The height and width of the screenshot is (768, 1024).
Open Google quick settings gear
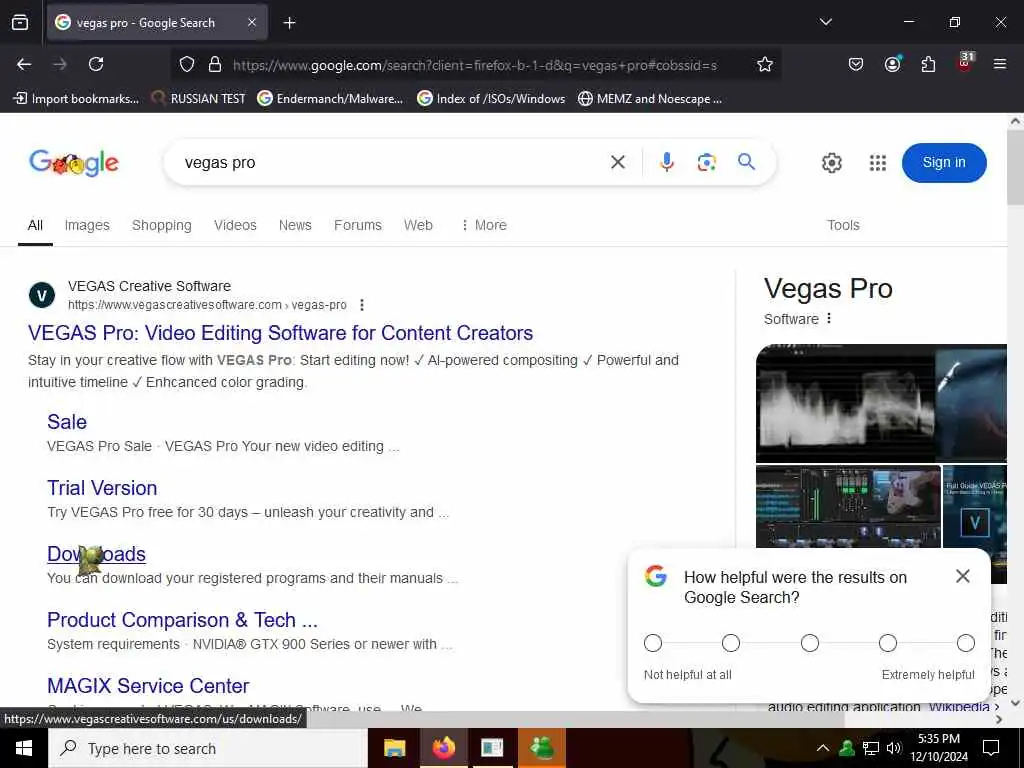coord(831,163)
